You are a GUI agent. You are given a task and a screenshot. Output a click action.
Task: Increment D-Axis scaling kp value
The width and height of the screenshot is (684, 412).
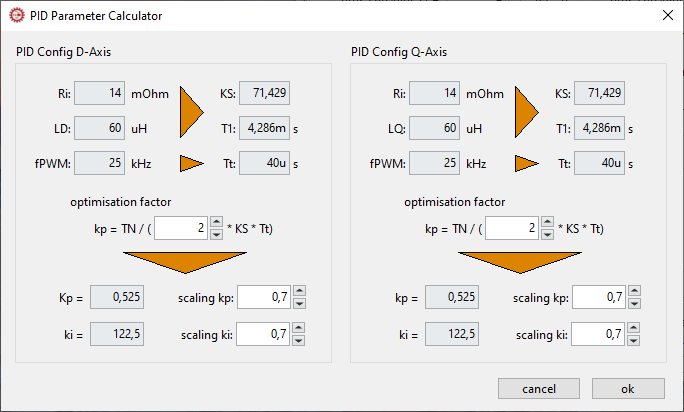point(299,291)
